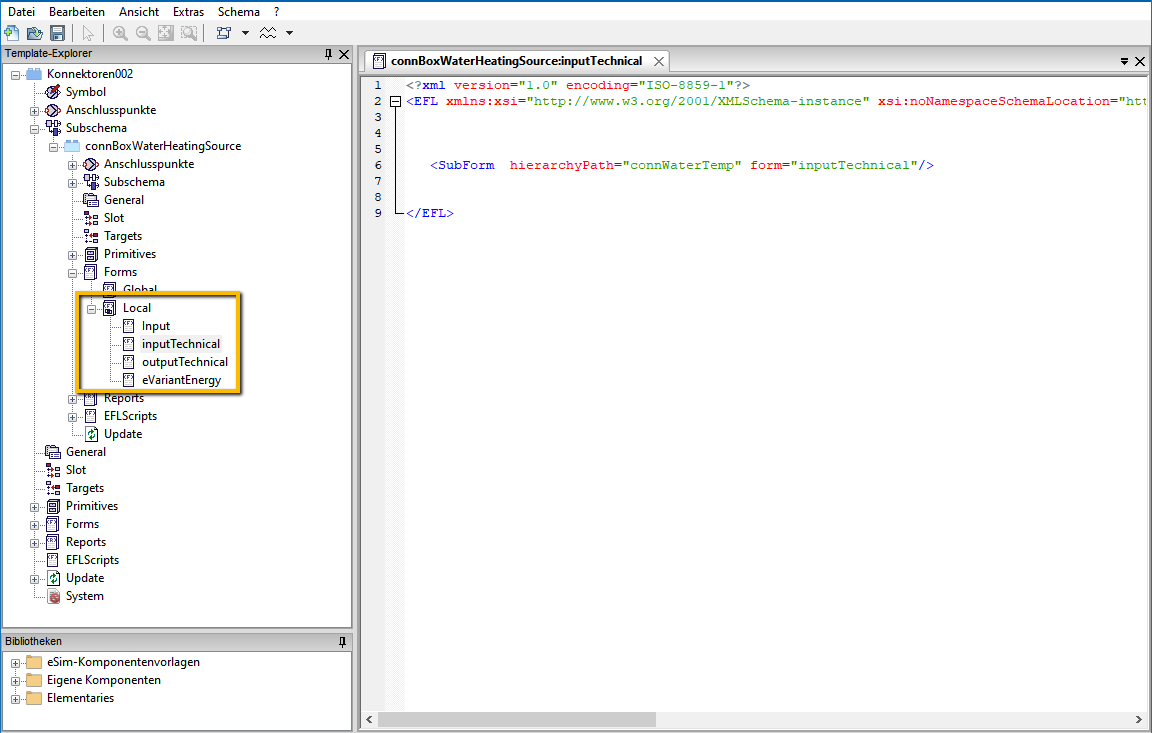
Task: Select Konnektoren002 in the tree
Action: [x=90, y=73]
